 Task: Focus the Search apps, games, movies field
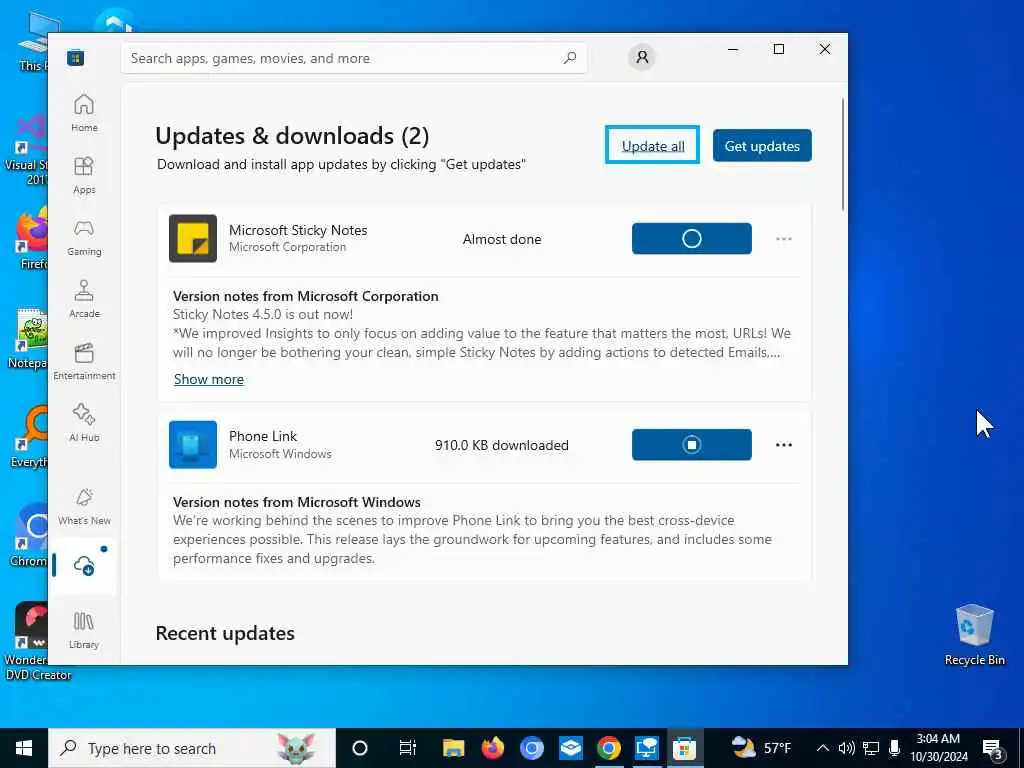(354, 58)
